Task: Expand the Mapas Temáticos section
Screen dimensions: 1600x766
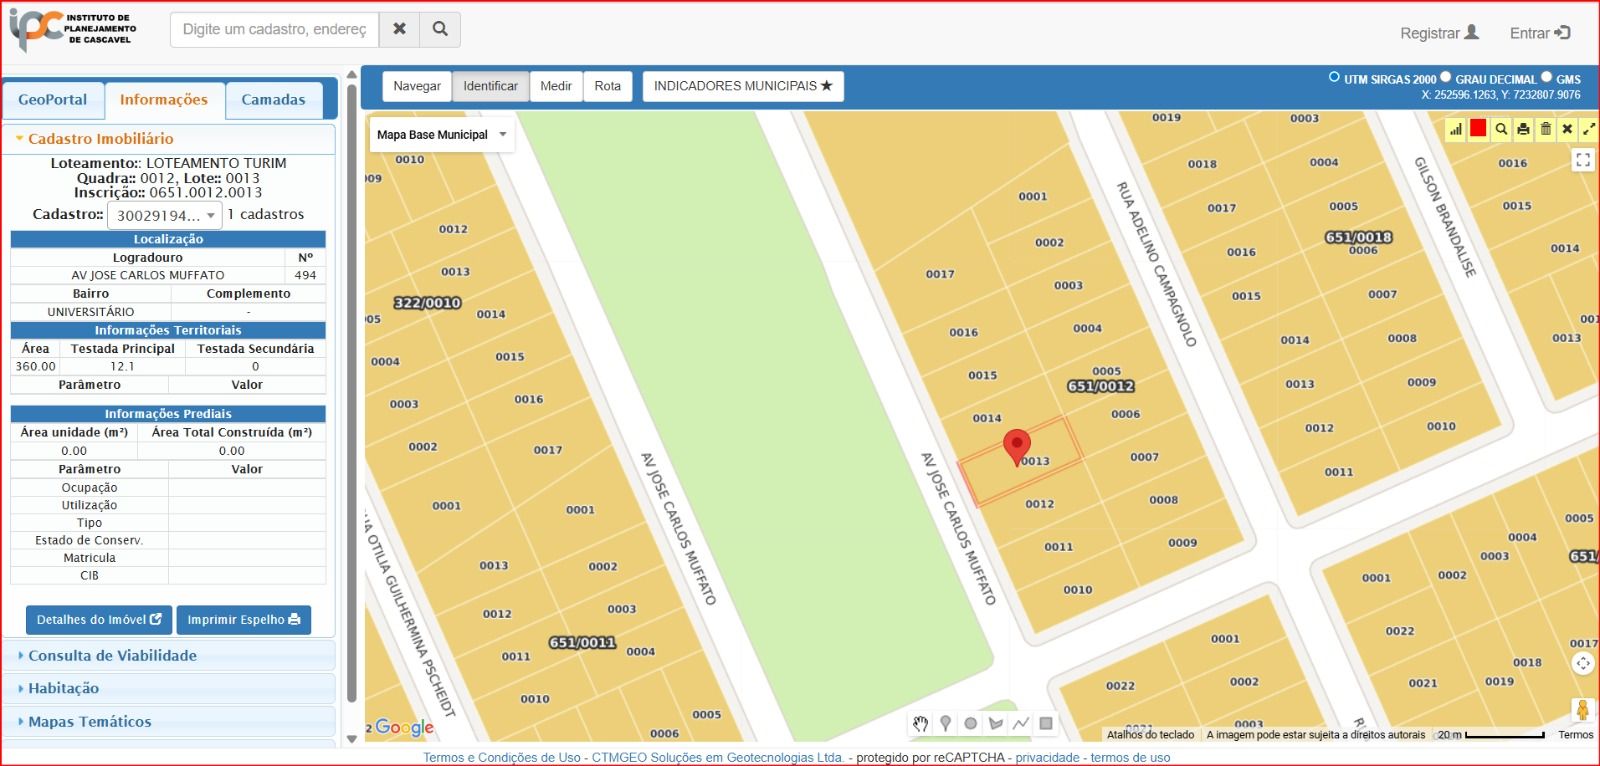Action: coord(168,721)
